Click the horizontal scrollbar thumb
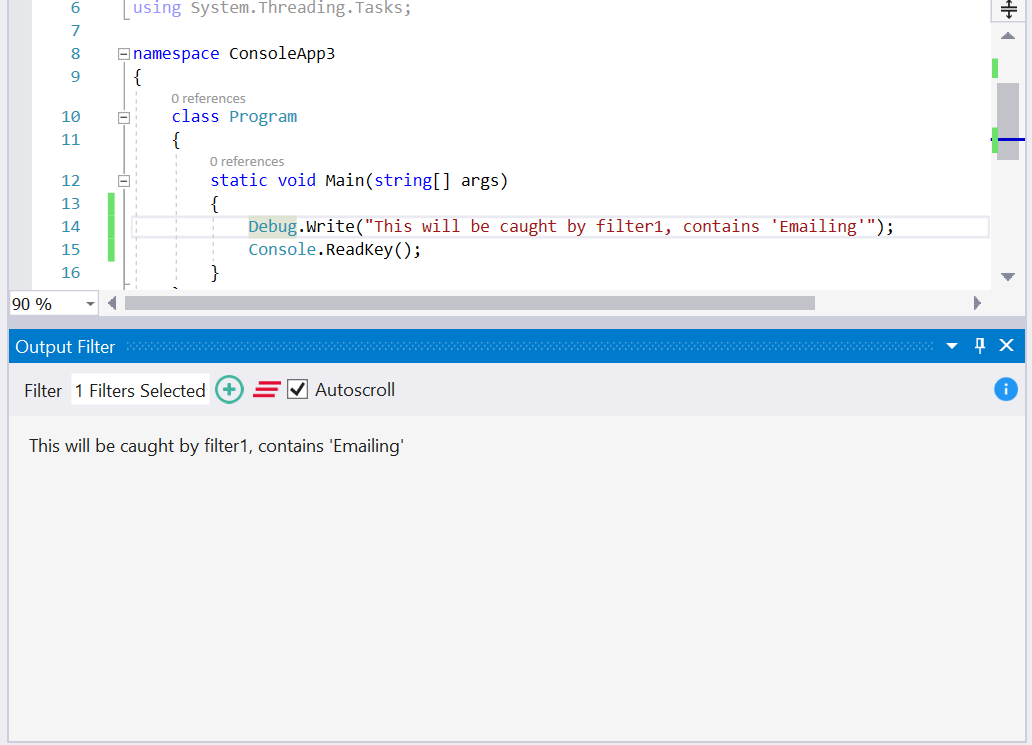 (x=469, y=303)
